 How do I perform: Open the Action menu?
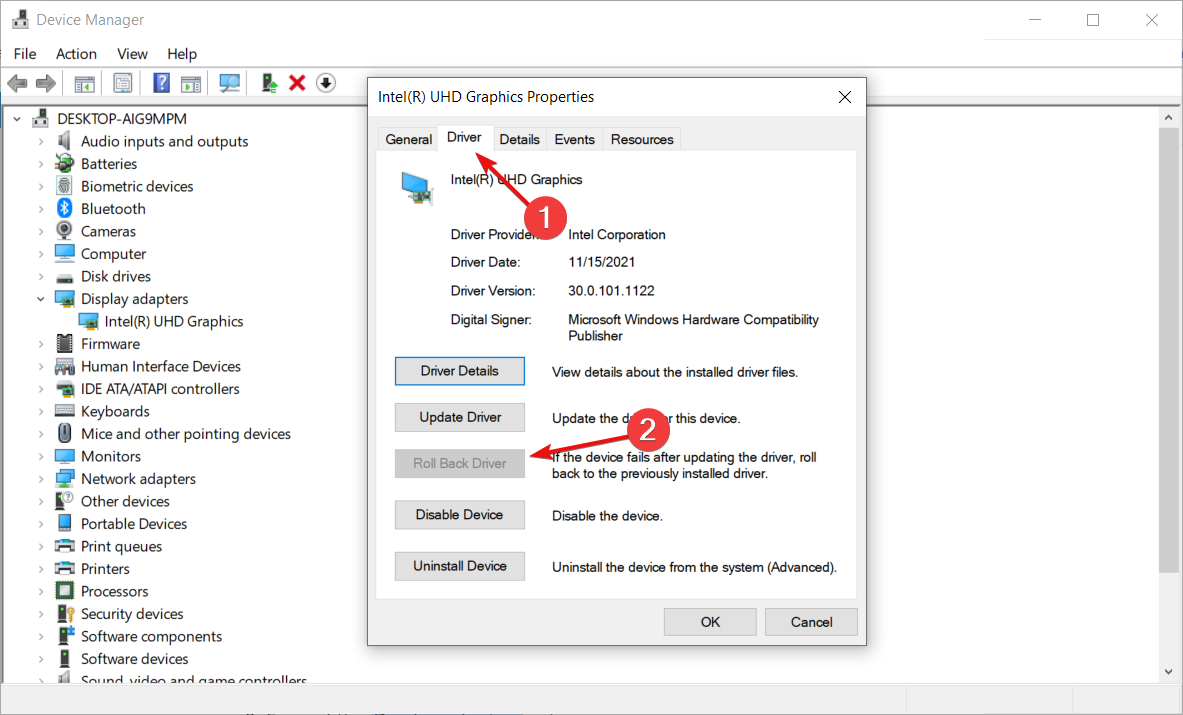pos(76,54)
